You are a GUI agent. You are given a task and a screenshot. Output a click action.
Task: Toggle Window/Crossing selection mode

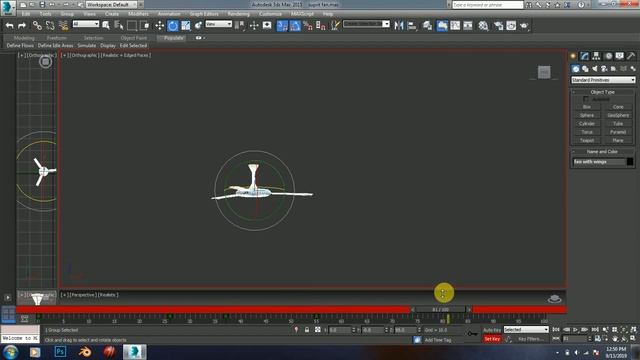tap(144, 26)
